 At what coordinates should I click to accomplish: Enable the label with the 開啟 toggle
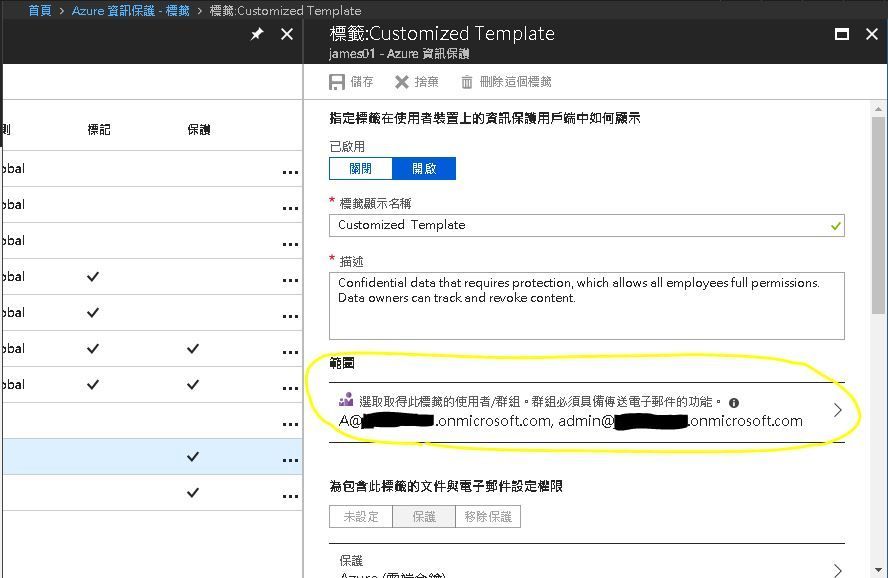[424, 168]
